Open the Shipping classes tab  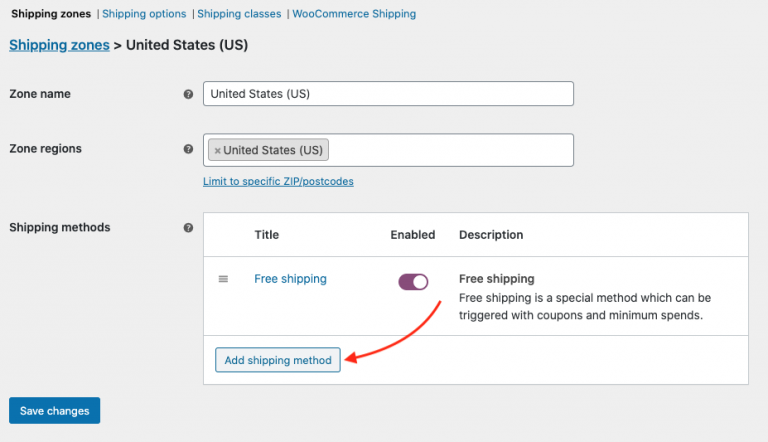(239, 14)
